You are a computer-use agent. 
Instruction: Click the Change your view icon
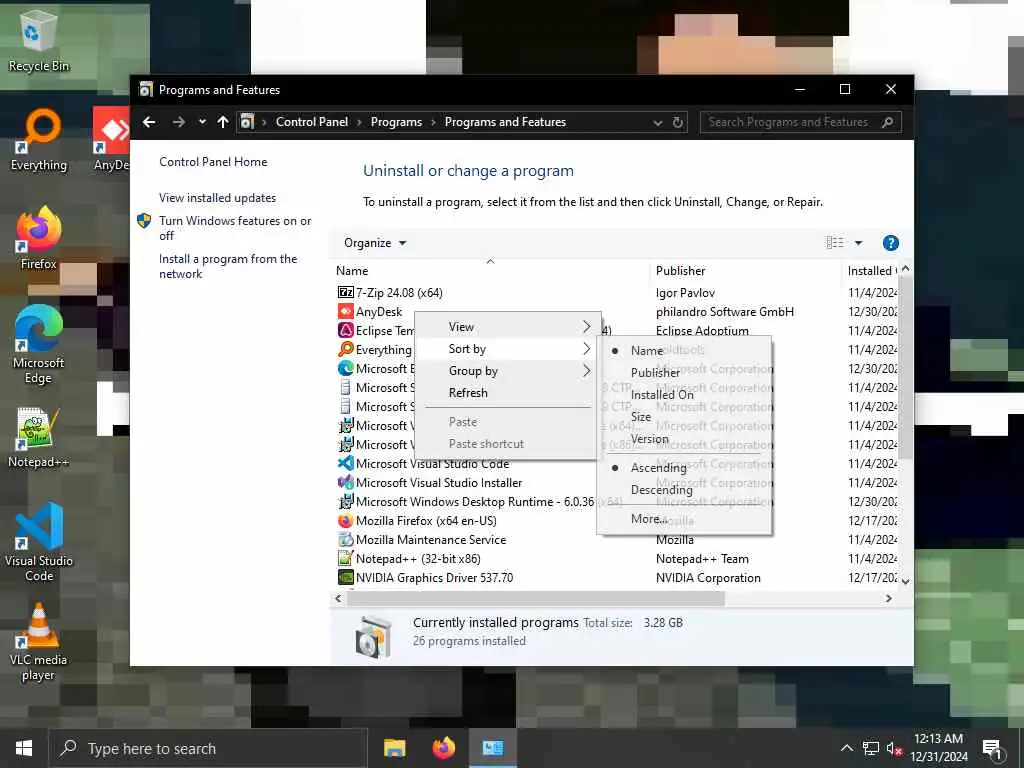pos(835,243)
